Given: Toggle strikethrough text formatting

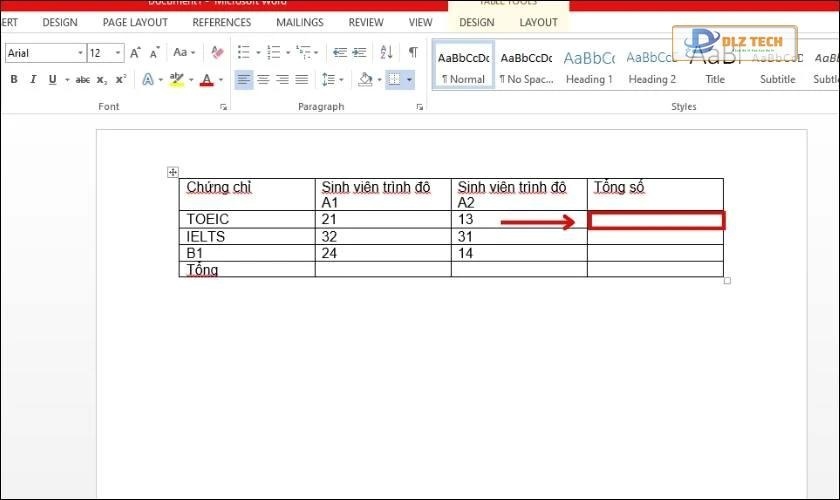Looking at the screenshot, I should point(83,80).
